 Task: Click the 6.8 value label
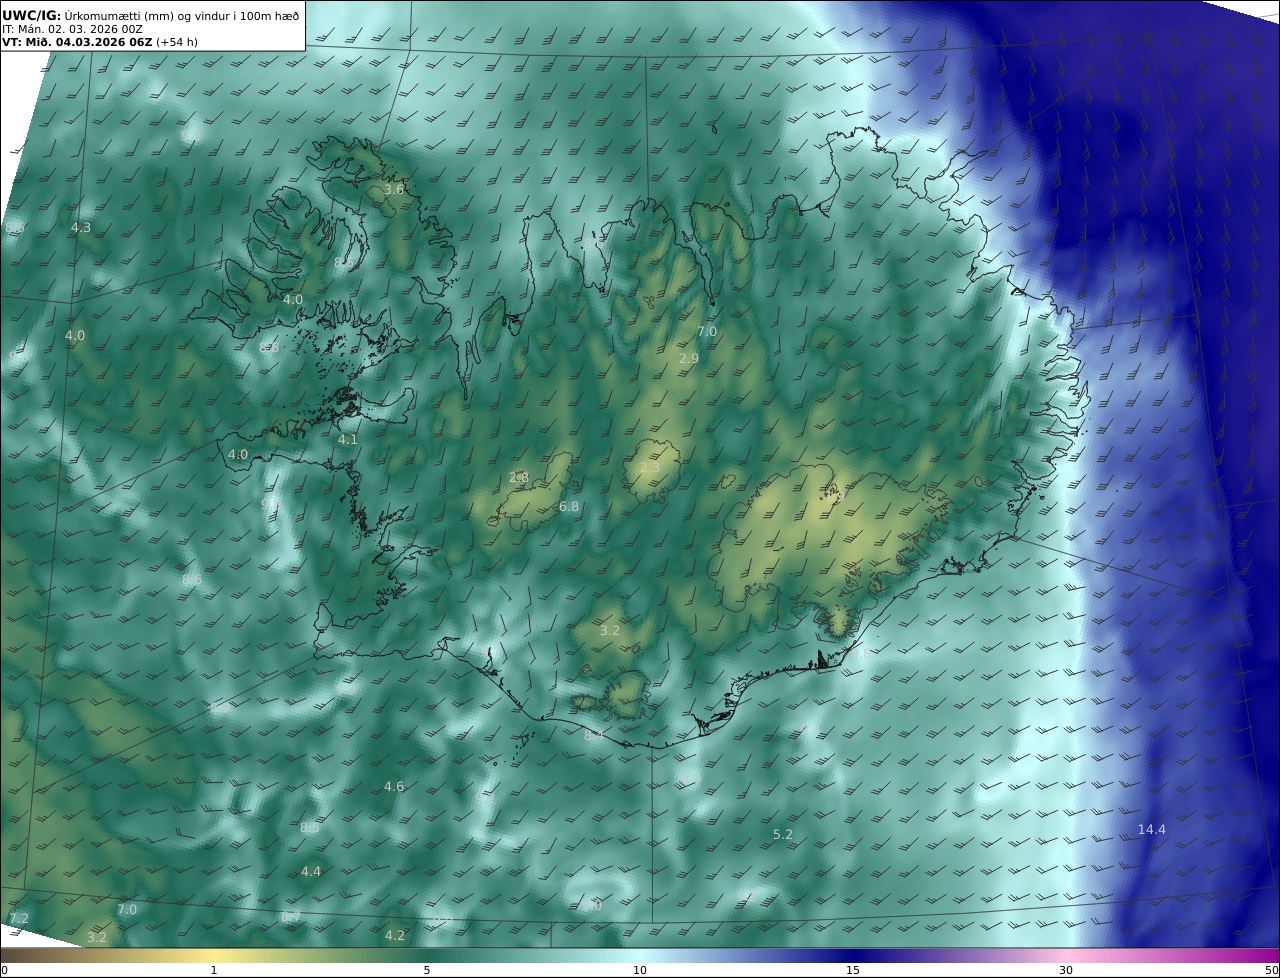click(569, 507)
